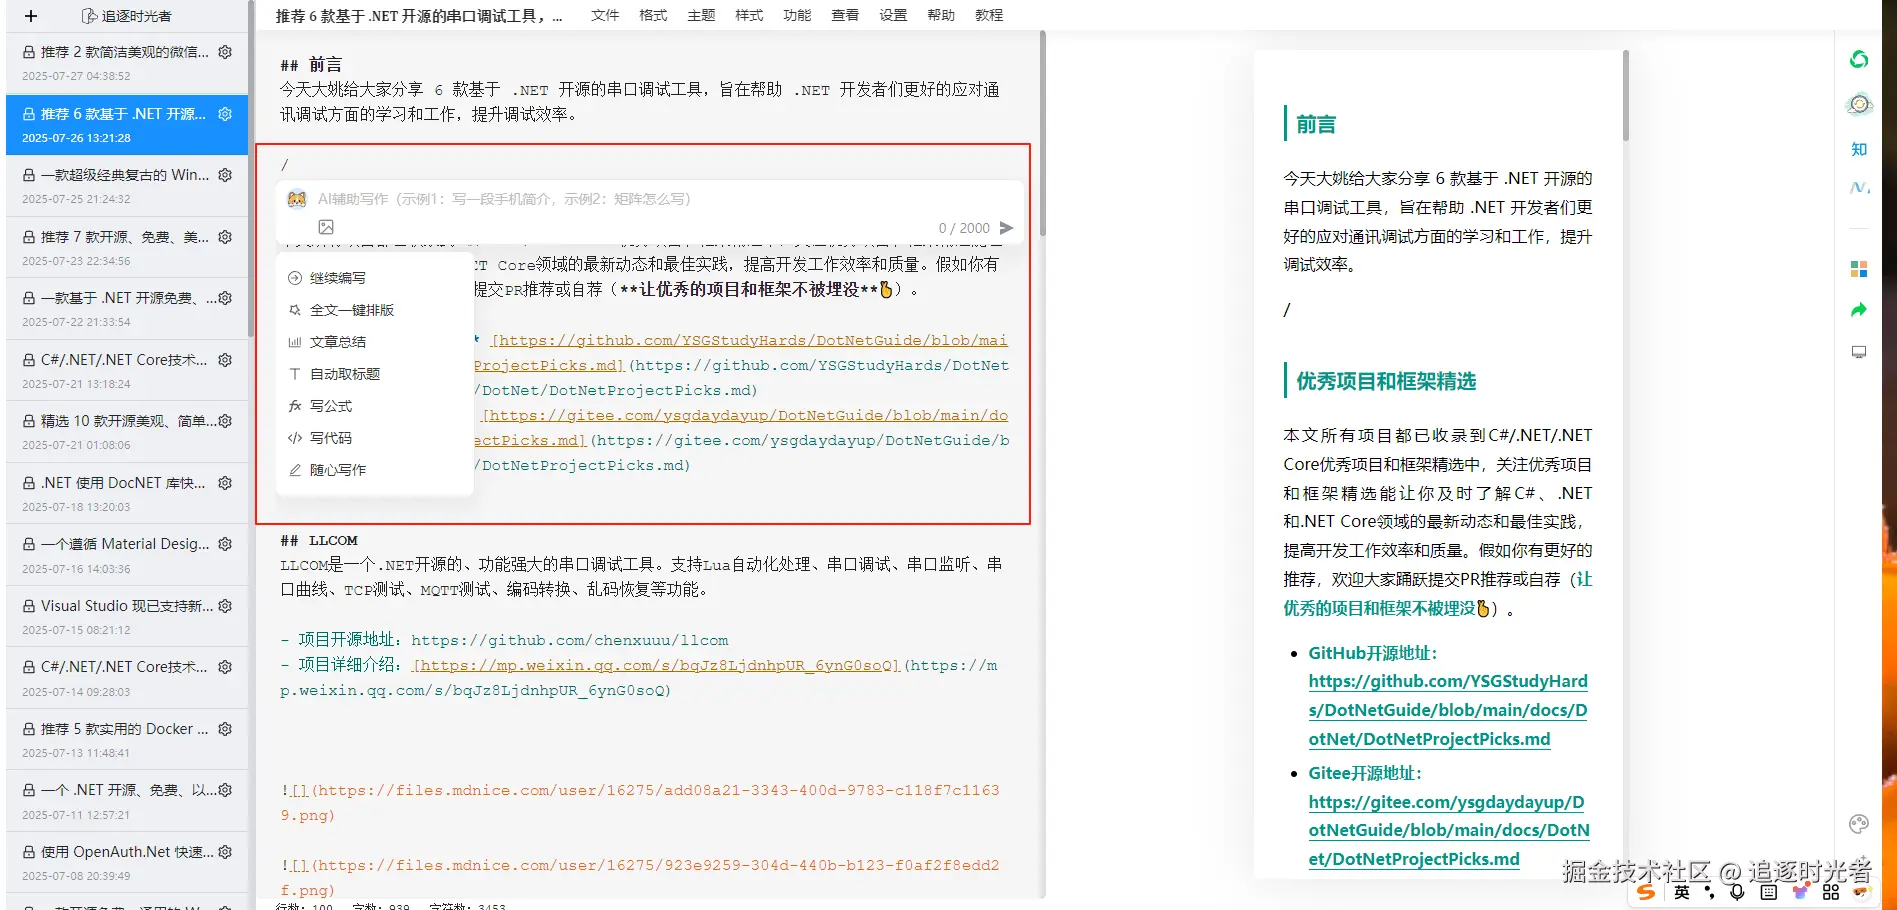Open the 一个 .NET 开源、免费 article

click(x=126, y=801)
